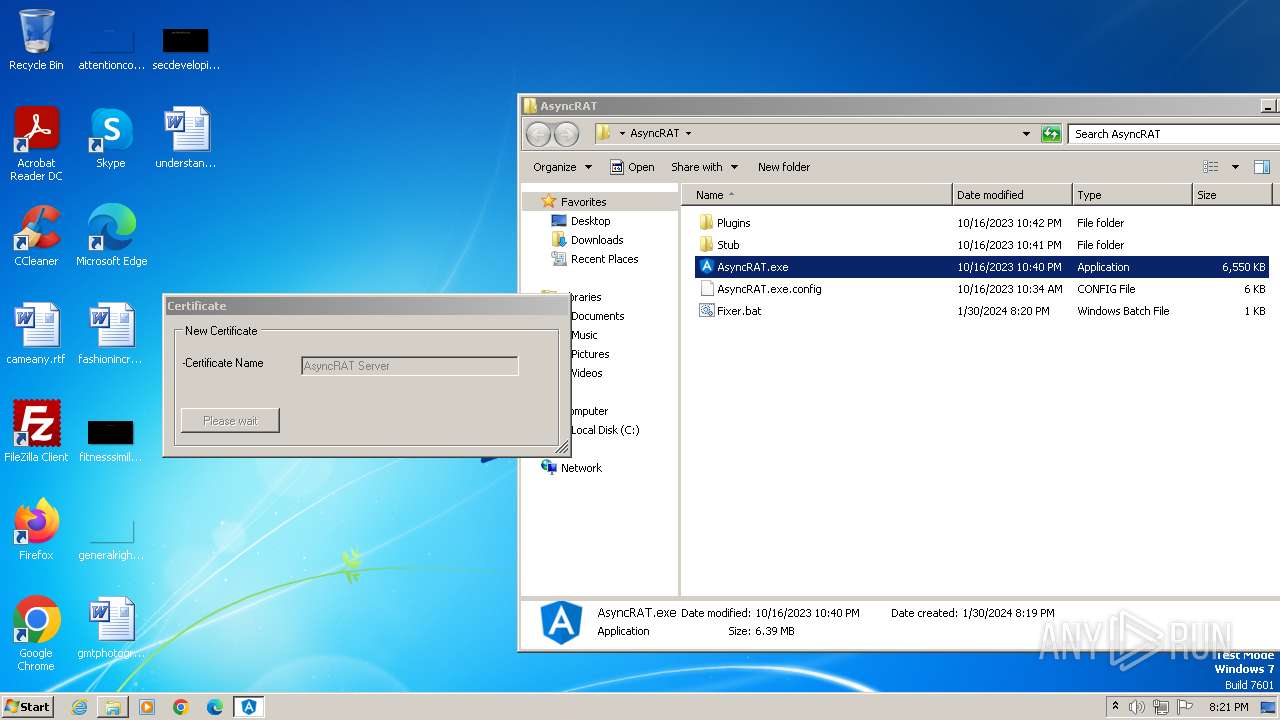The image size is (1280, 720).
Task: Open Skype desktop shortcut
Action: [x=111, y=138]
